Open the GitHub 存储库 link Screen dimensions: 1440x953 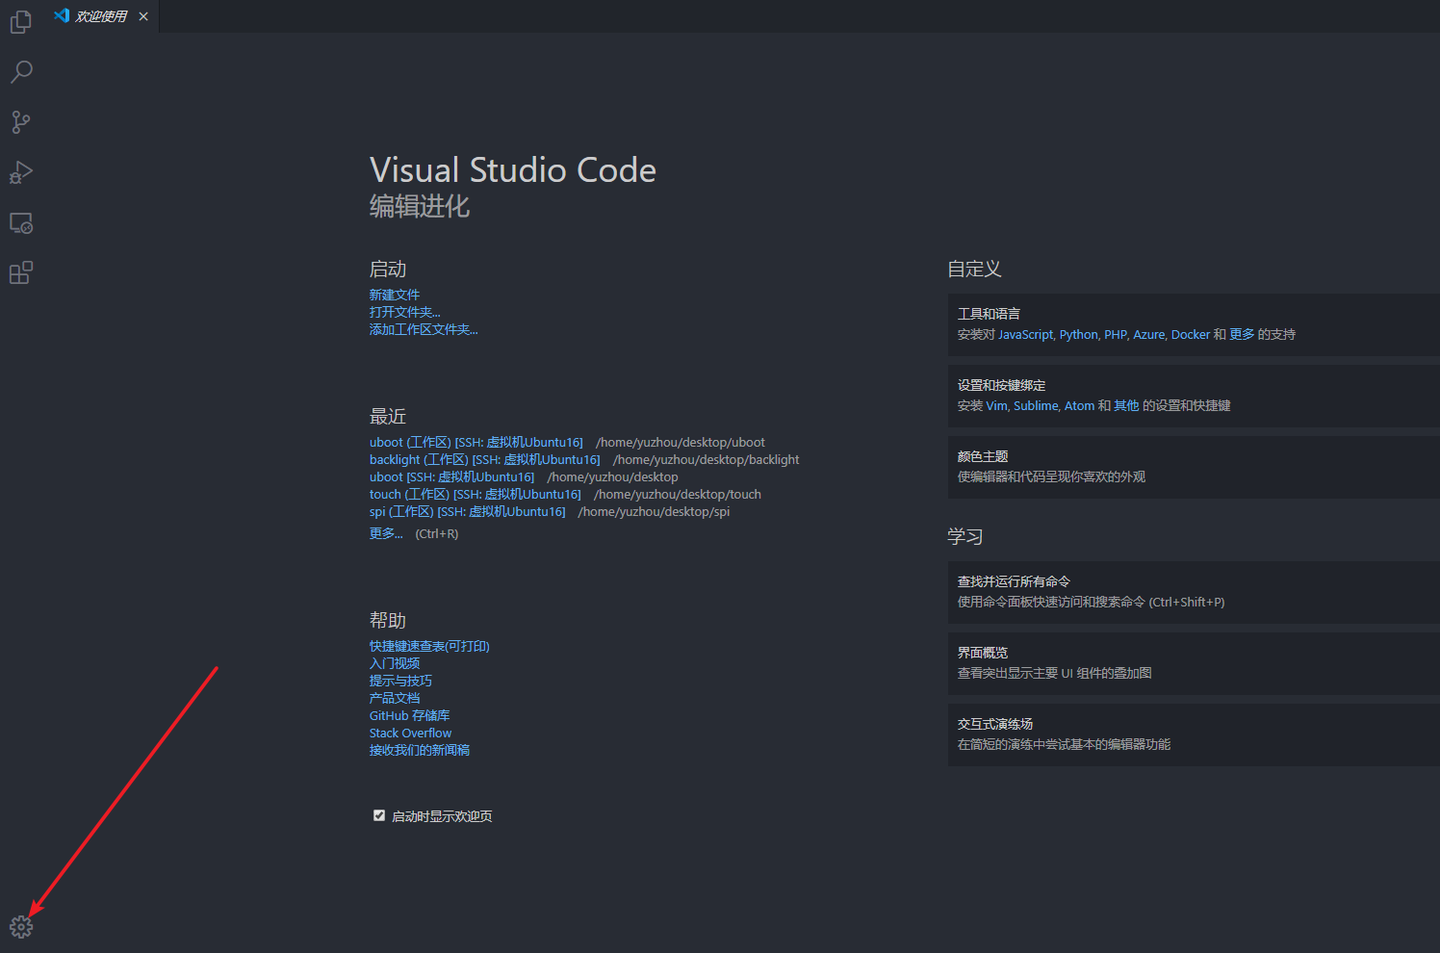[409, 715]
